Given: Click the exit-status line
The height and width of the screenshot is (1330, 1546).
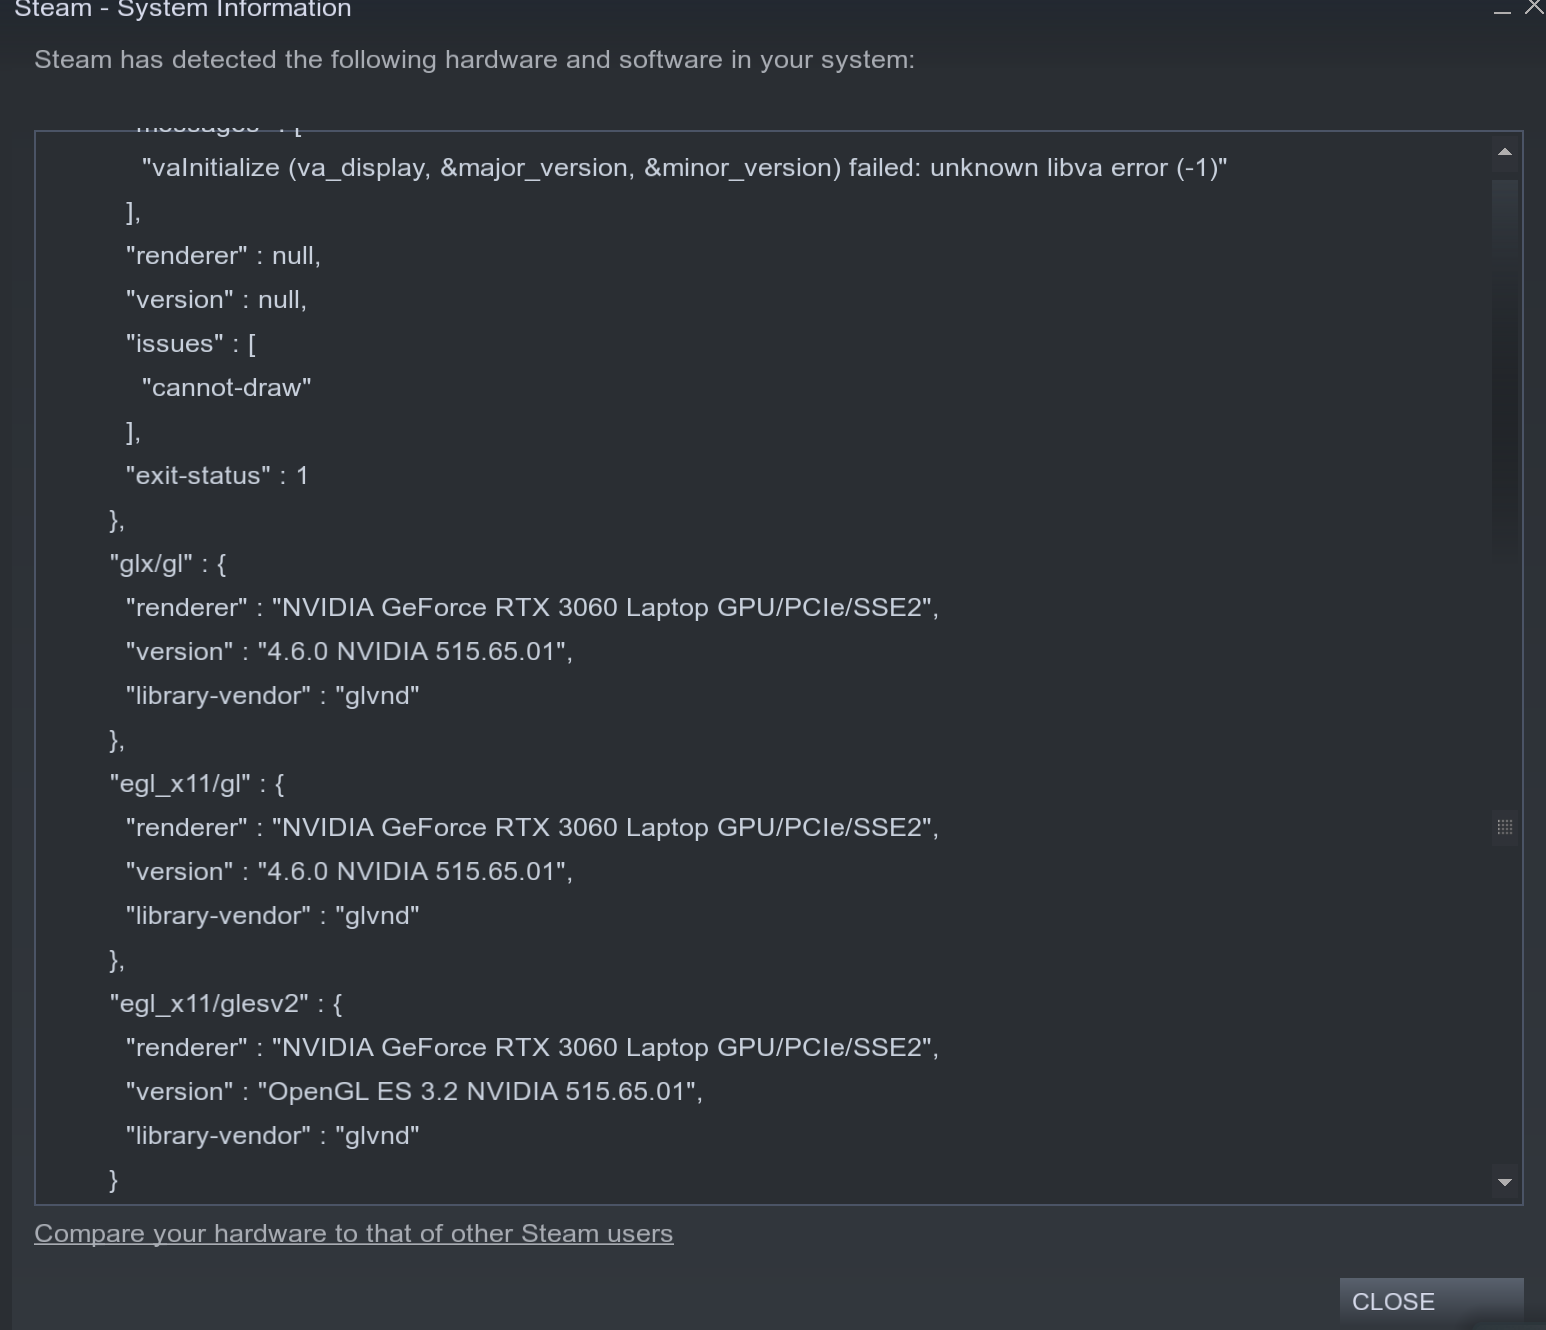Looking at the screenshot, I should pos(216,475).
